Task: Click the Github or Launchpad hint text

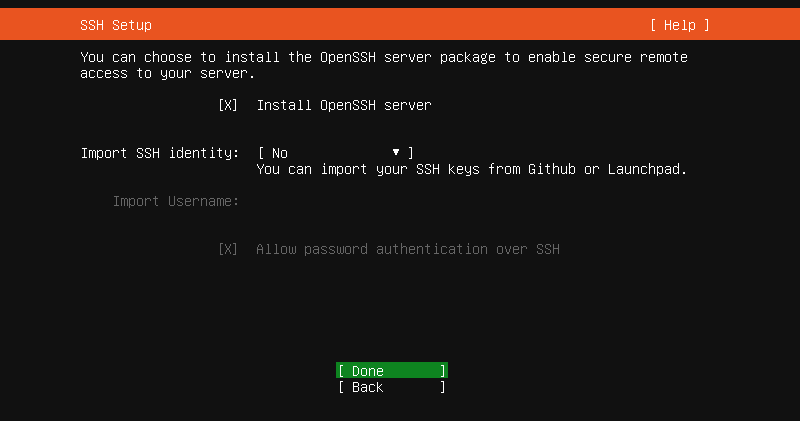Action: point(472,169)
